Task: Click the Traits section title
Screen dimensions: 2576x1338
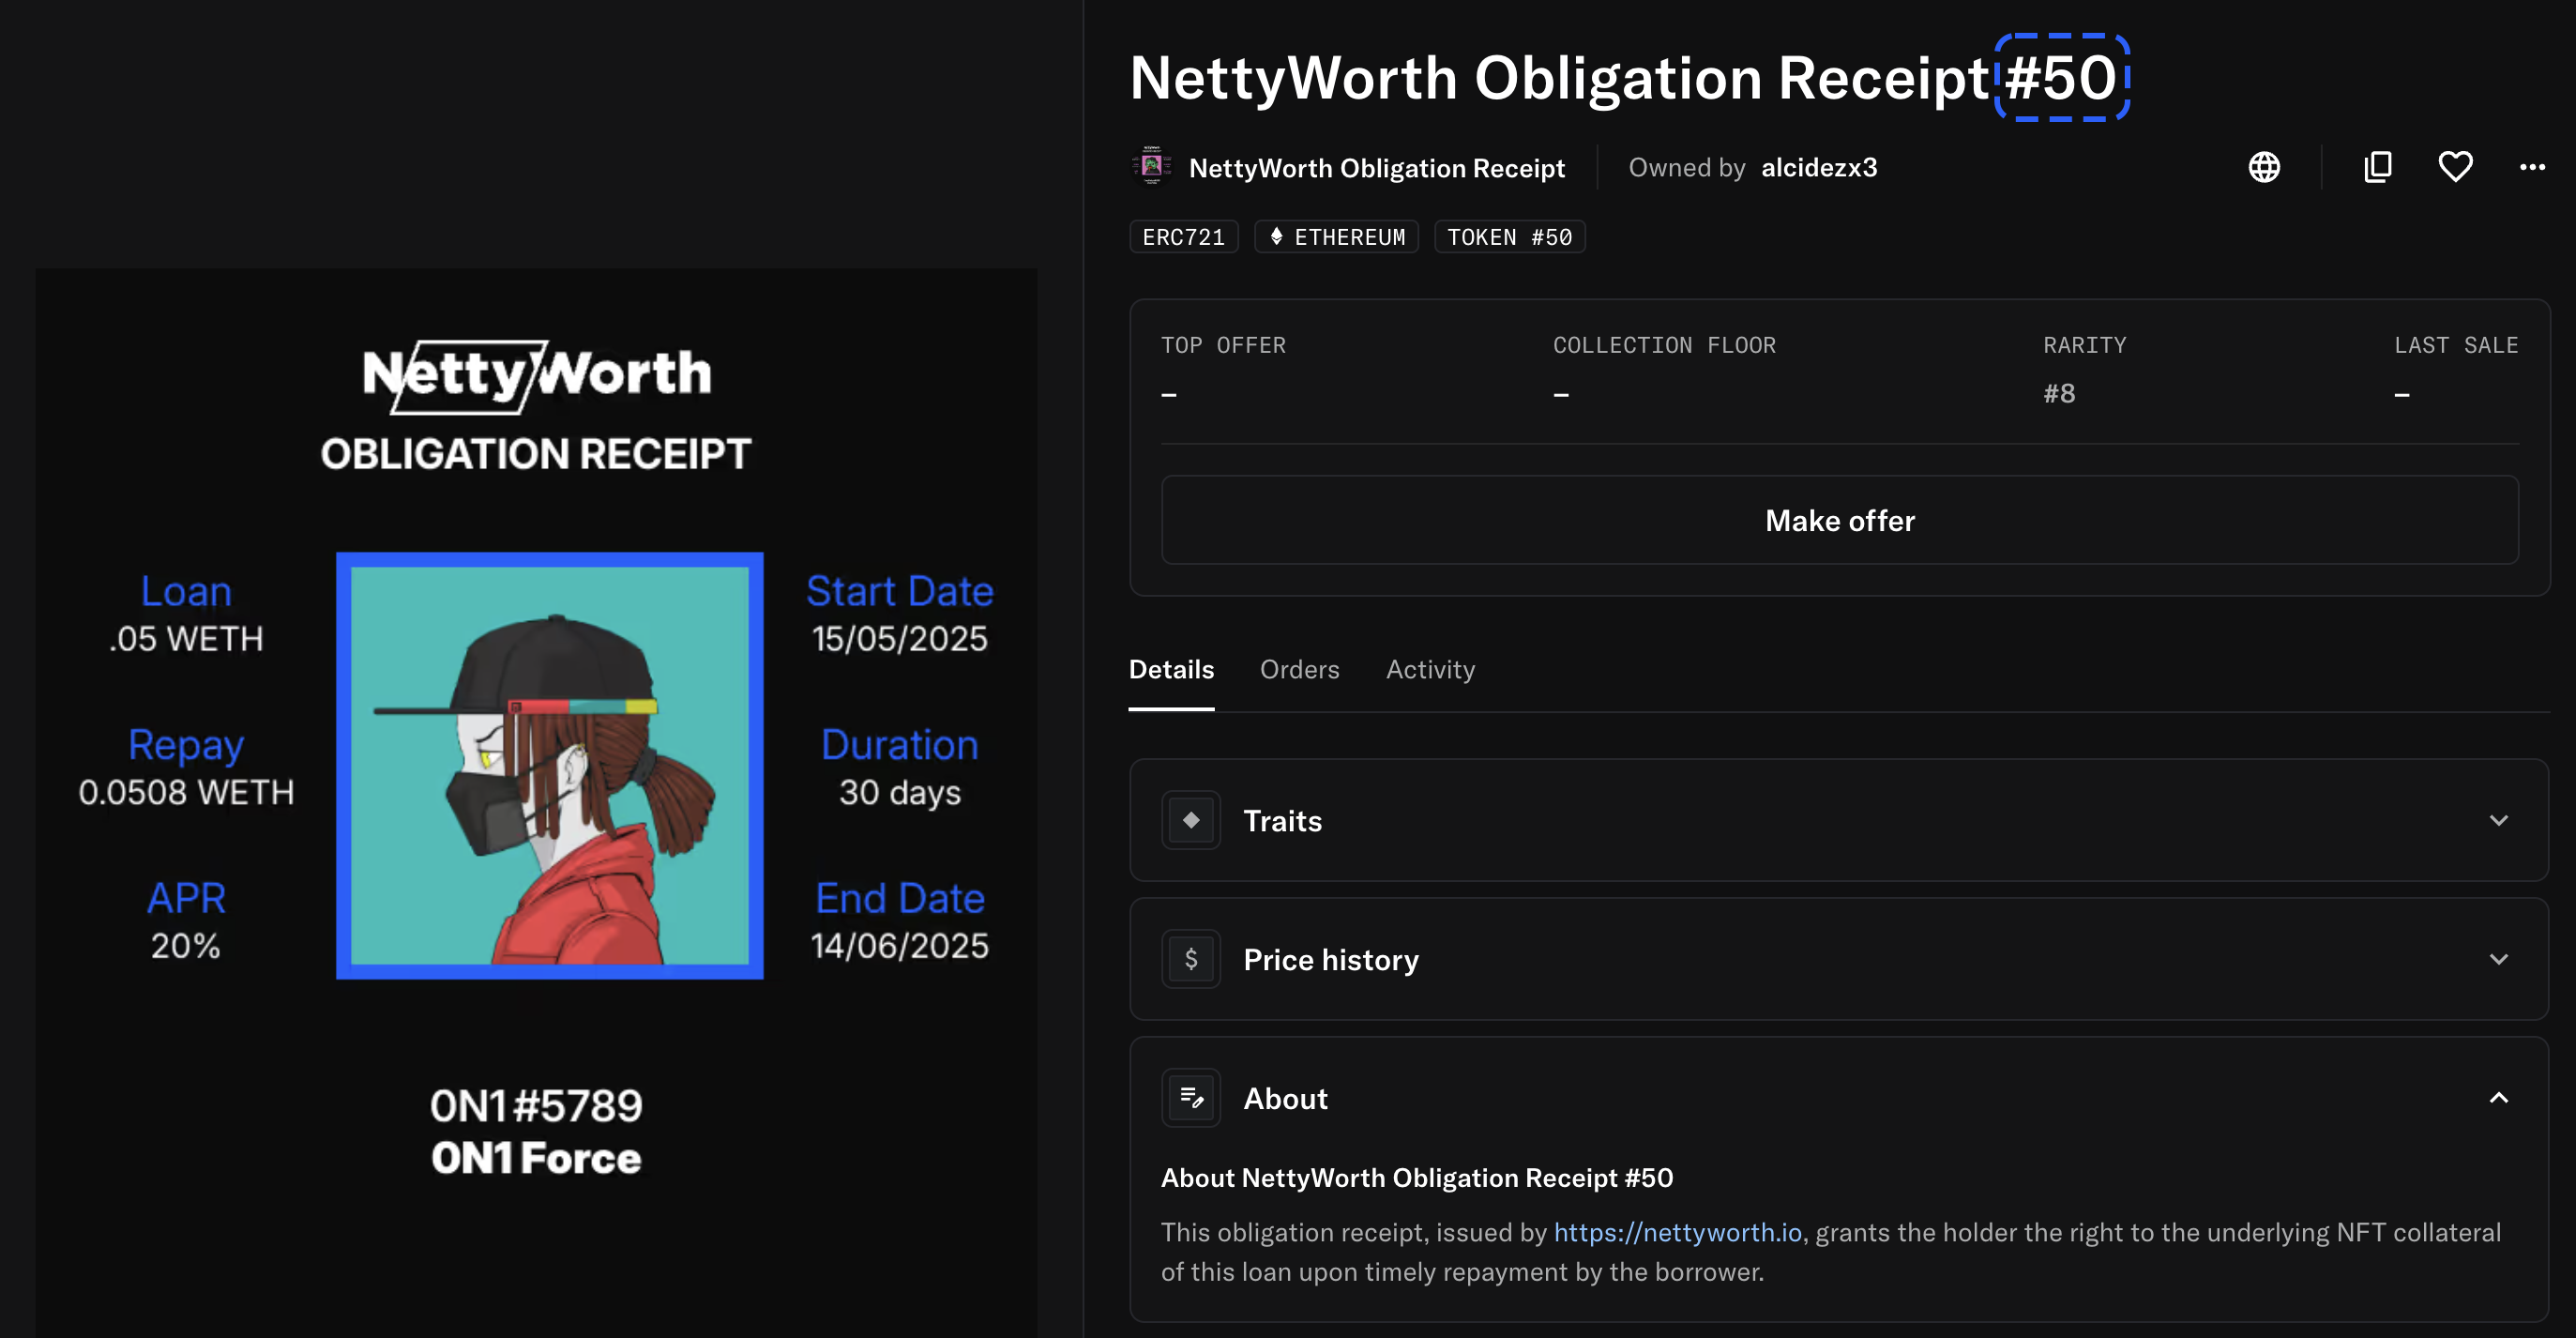Action: click(1282, 820)
